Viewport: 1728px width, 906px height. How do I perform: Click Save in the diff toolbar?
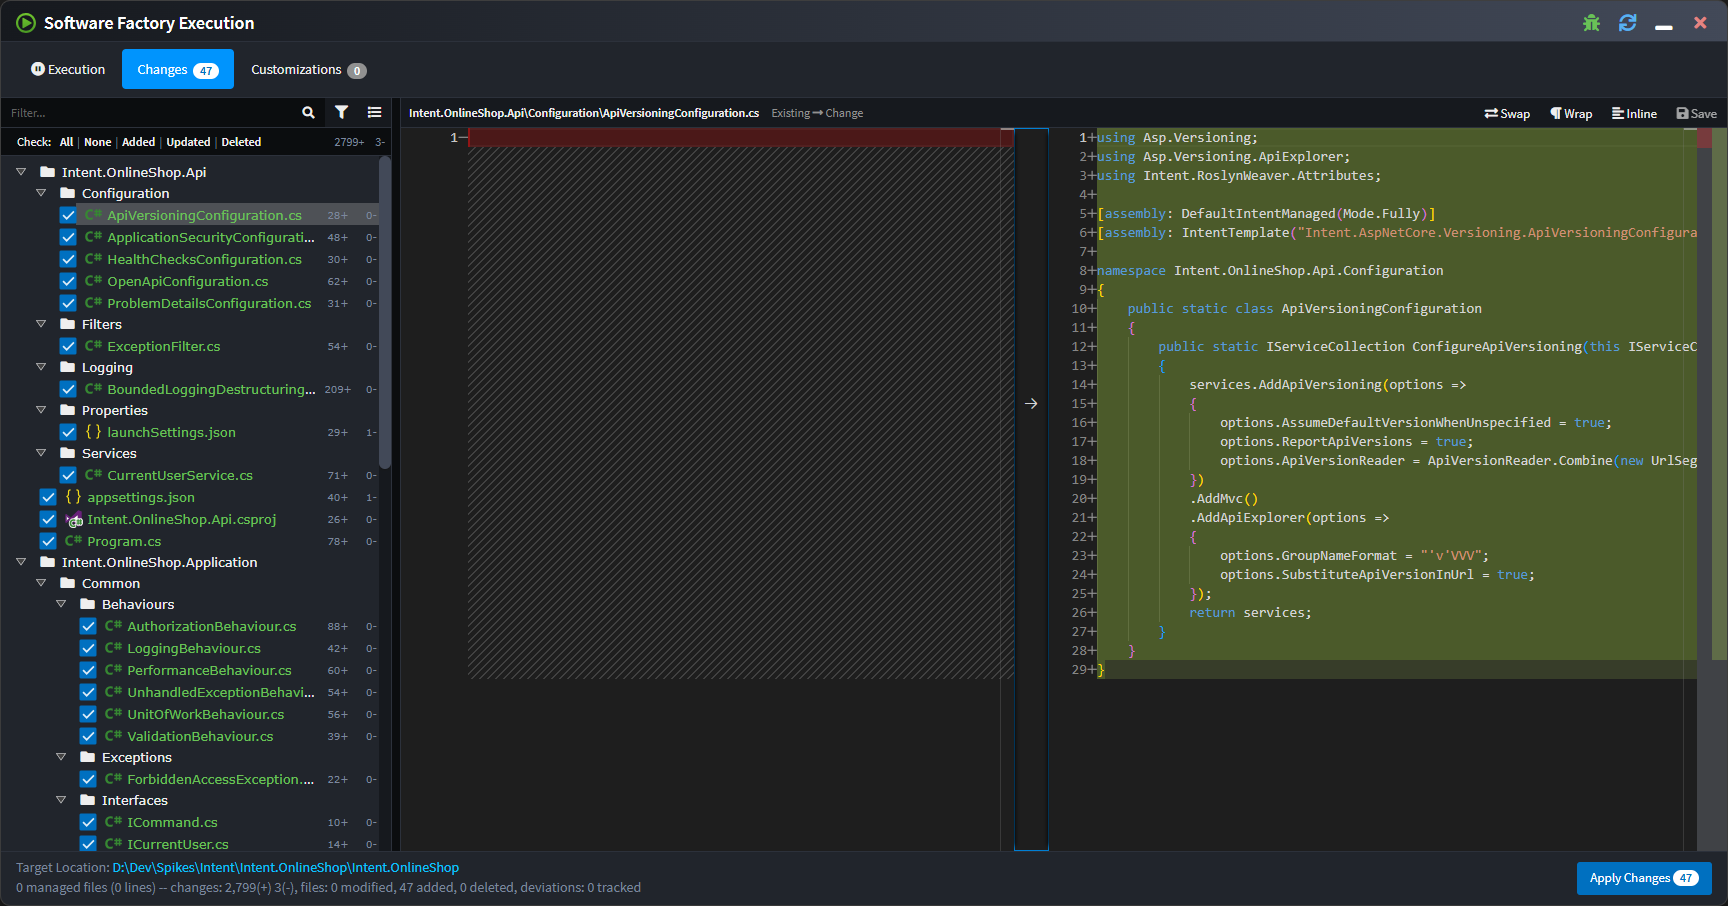click(x=1696, y=113)
